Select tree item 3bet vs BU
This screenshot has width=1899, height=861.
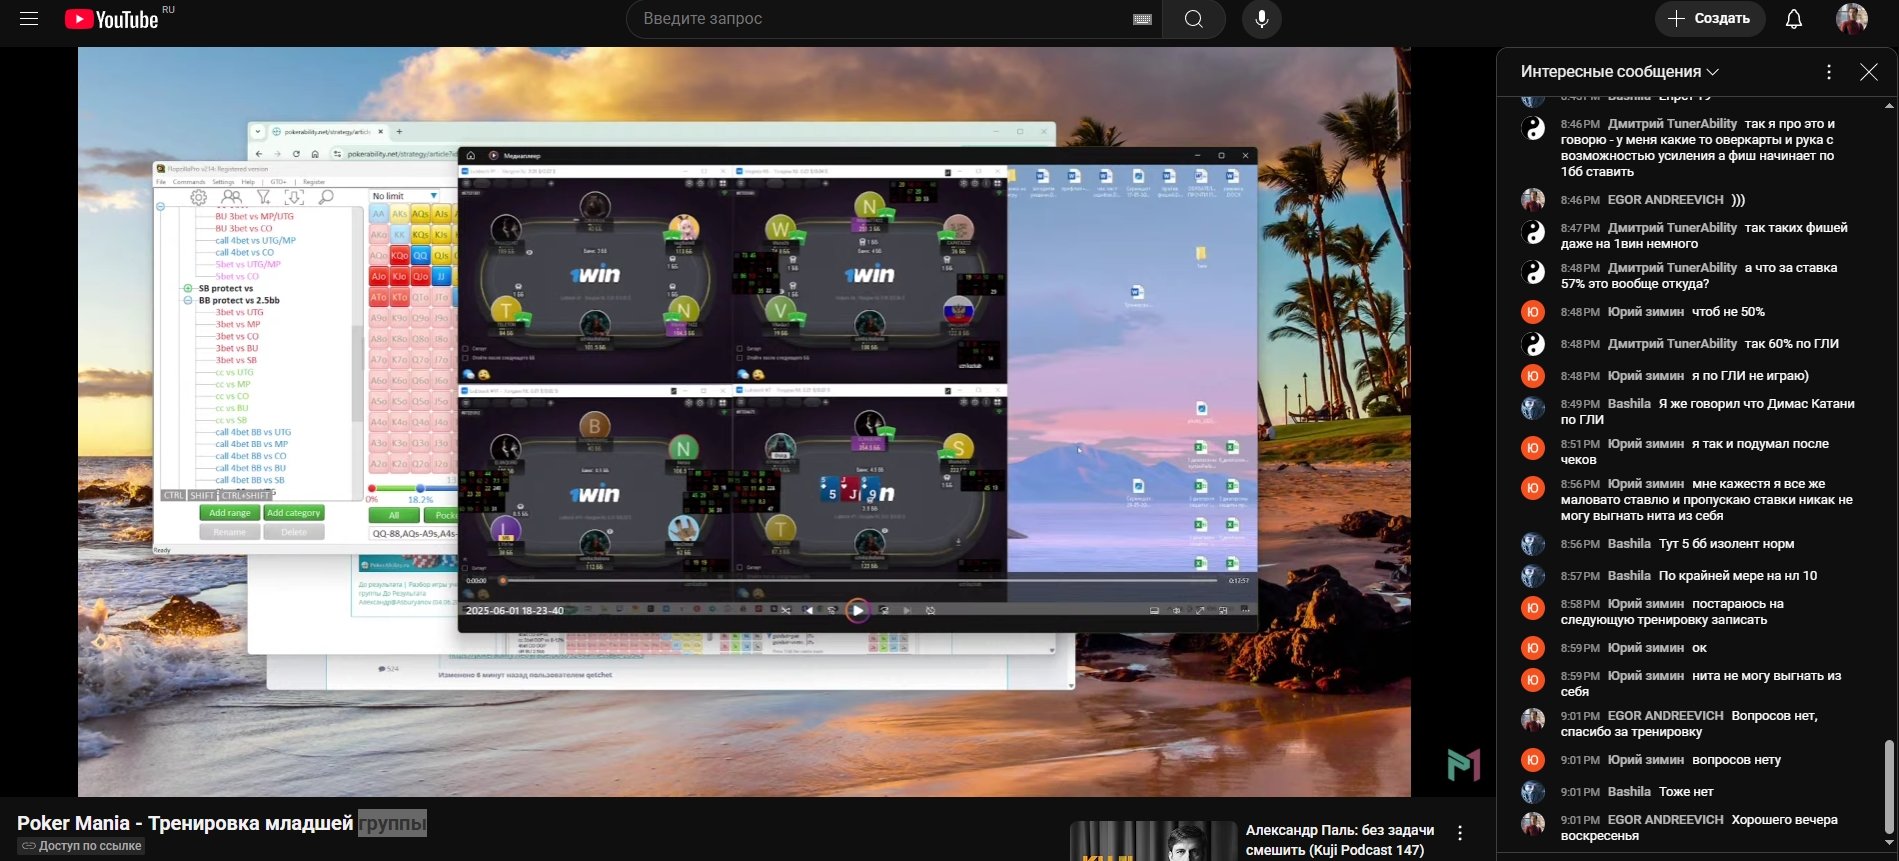(237, 348)
